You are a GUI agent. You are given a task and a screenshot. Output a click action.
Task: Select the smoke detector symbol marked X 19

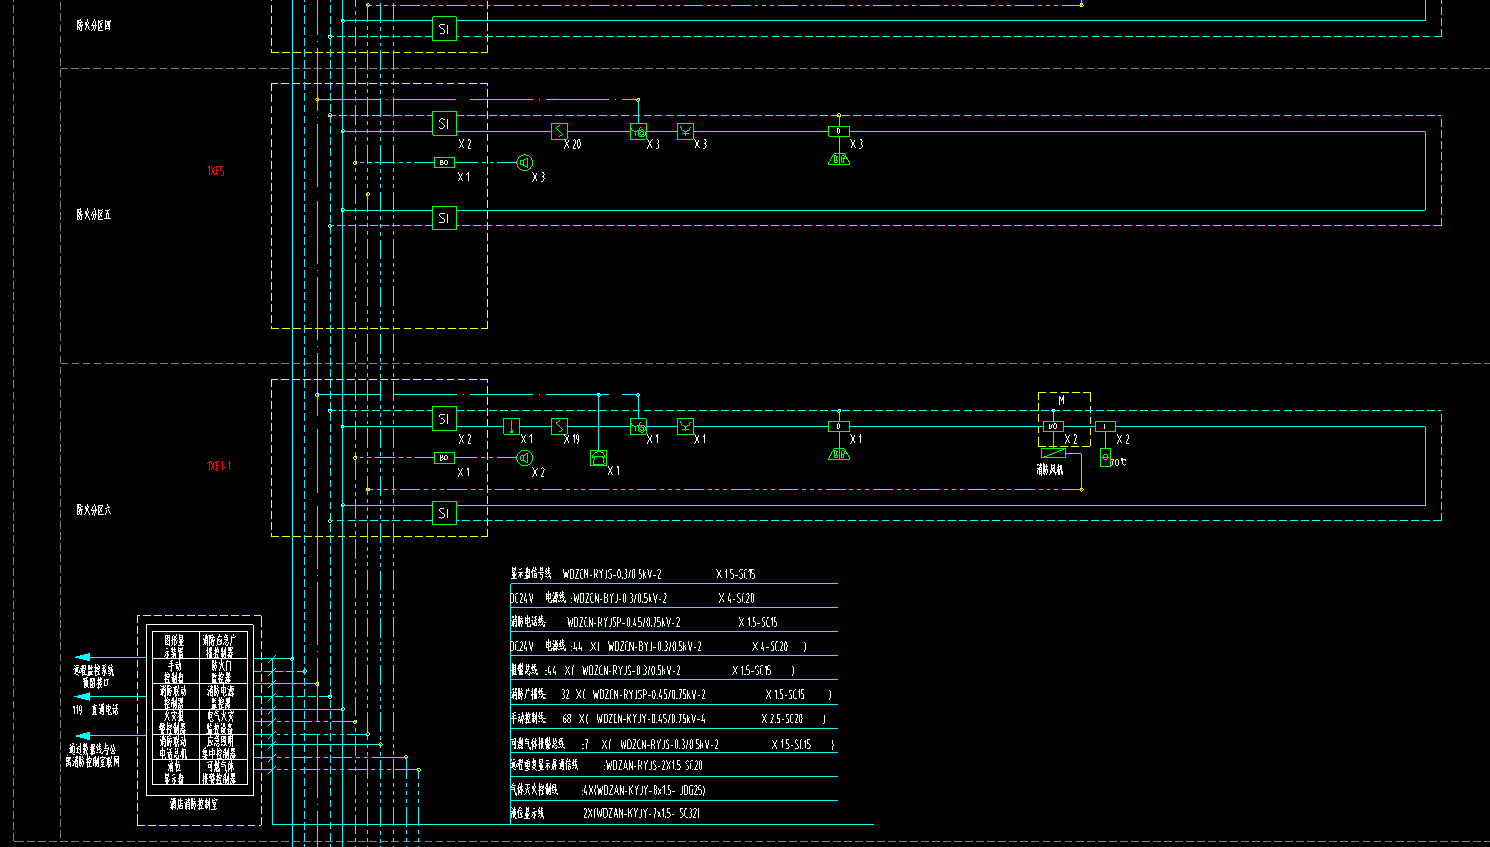tap(560, 427)
